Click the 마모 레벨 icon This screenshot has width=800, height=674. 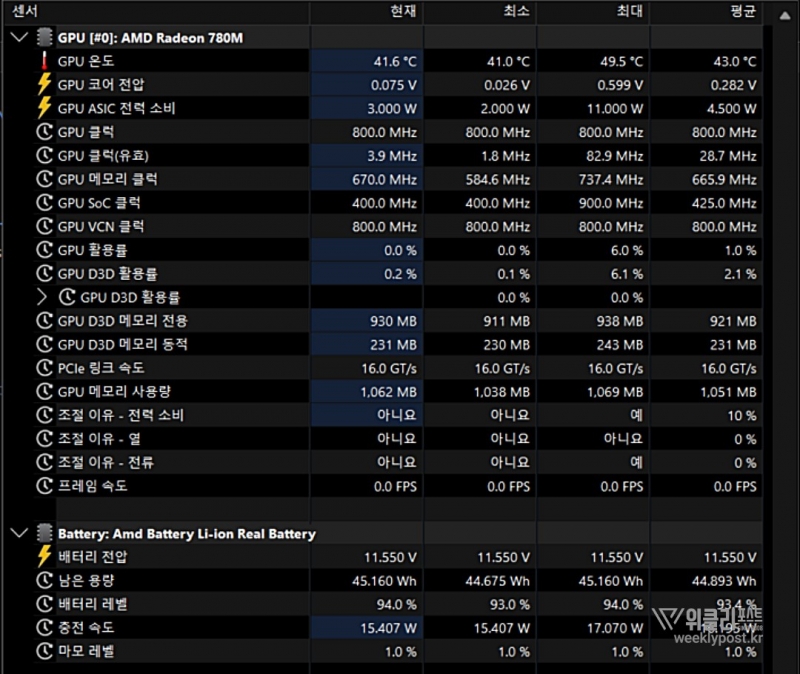click(x=44, y=651)
